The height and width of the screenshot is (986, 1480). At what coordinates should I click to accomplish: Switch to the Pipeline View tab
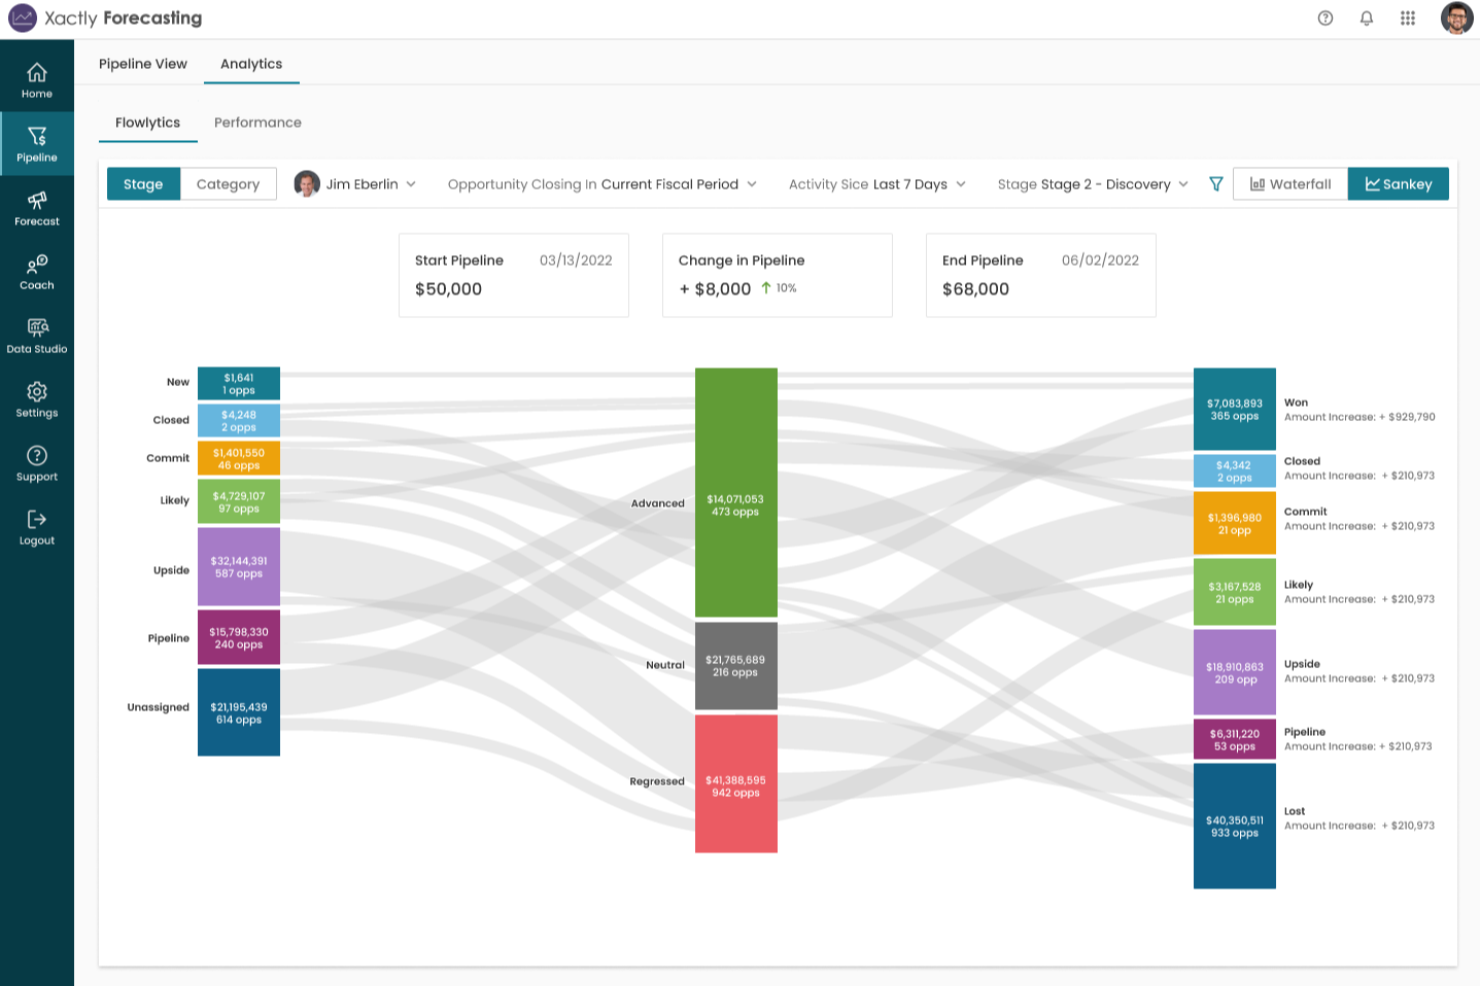[x=143, y=64]
